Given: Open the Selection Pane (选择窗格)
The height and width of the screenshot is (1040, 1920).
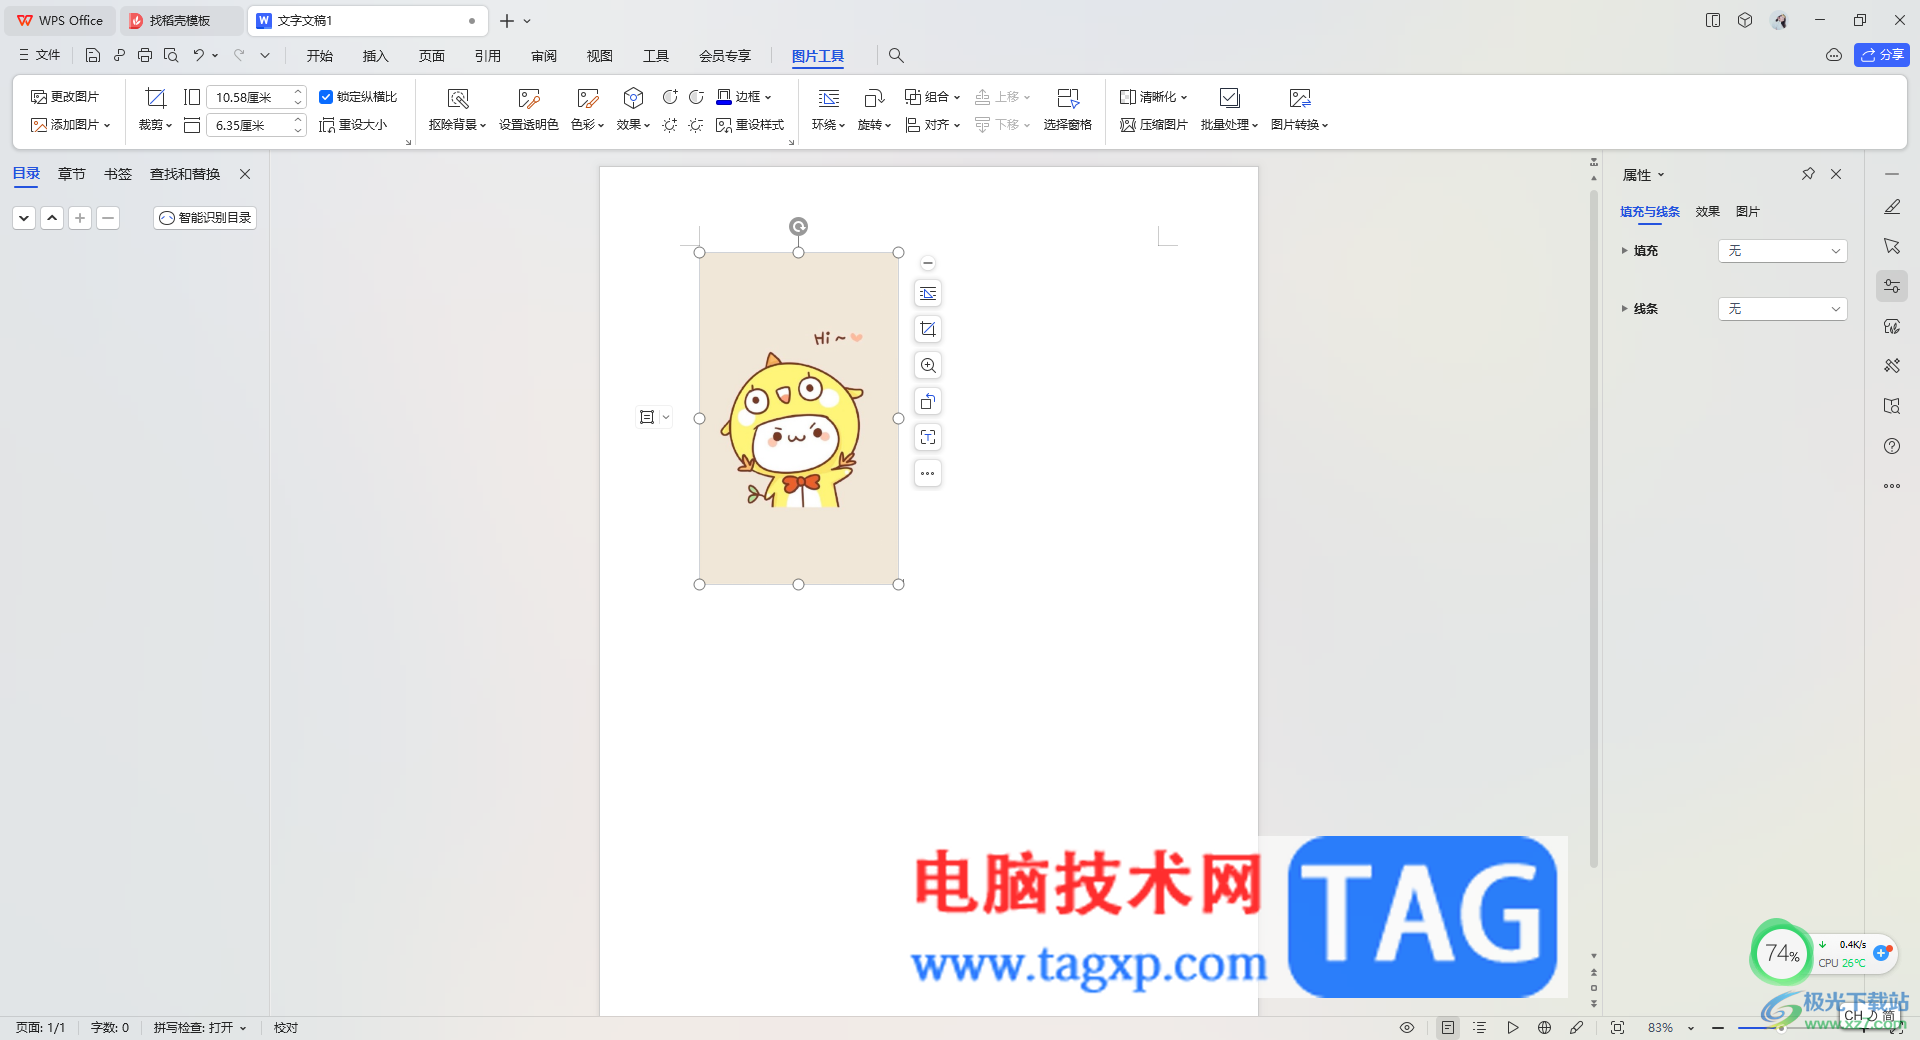Looking at the screenshot, I should (x=1067, y=110).
